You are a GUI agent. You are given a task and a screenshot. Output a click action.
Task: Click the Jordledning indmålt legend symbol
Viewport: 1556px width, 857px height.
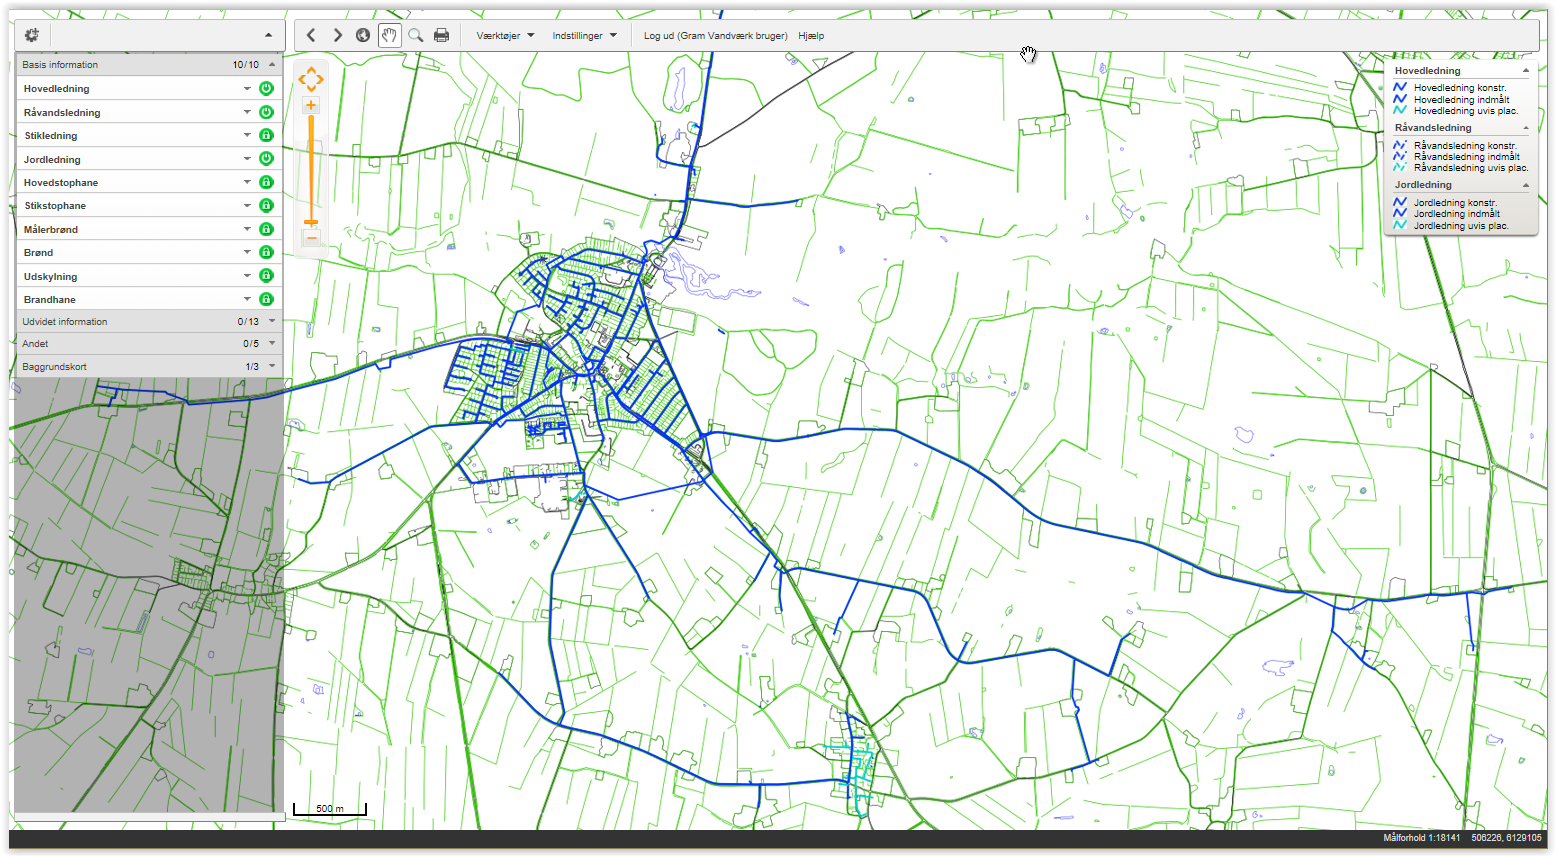click(1400, 214)
